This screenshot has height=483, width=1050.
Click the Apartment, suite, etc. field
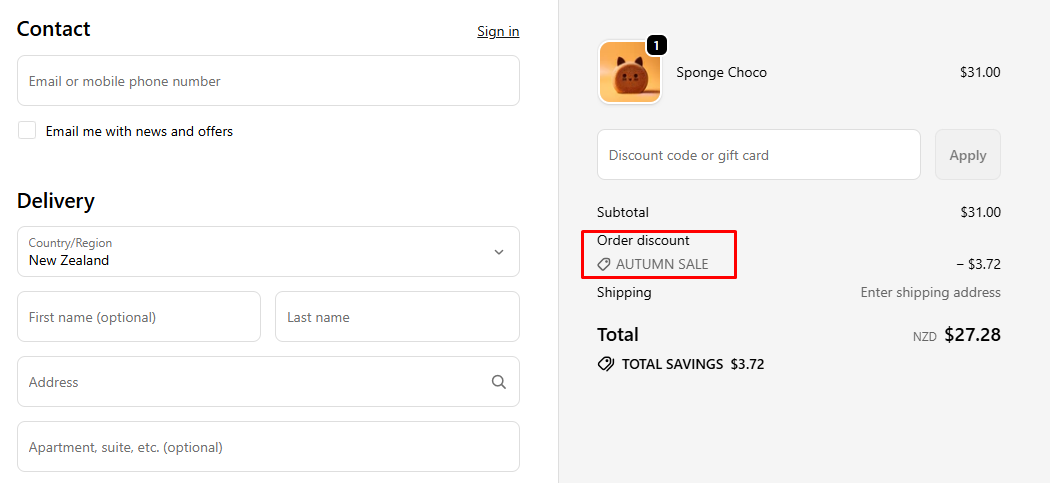tap(268, 447)
